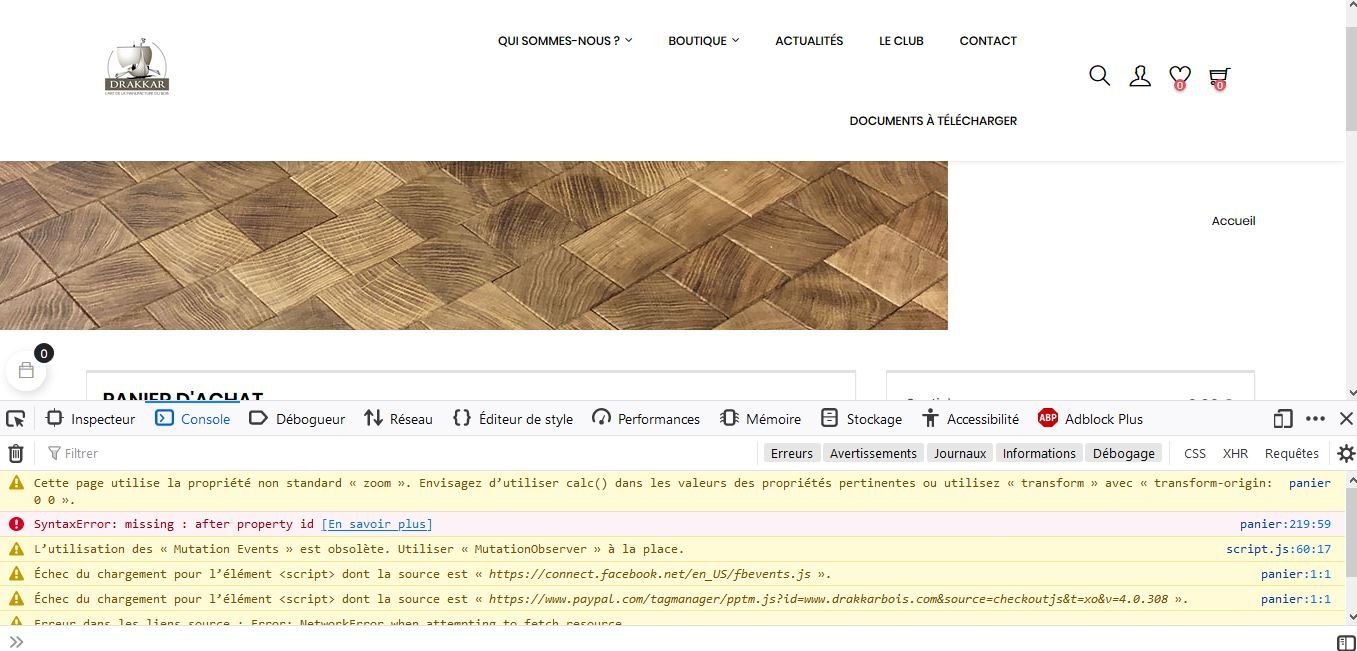Open the devtools more options ellipsis
This screenshot has height=651, width=1357.
click(x=1315, y=418)
